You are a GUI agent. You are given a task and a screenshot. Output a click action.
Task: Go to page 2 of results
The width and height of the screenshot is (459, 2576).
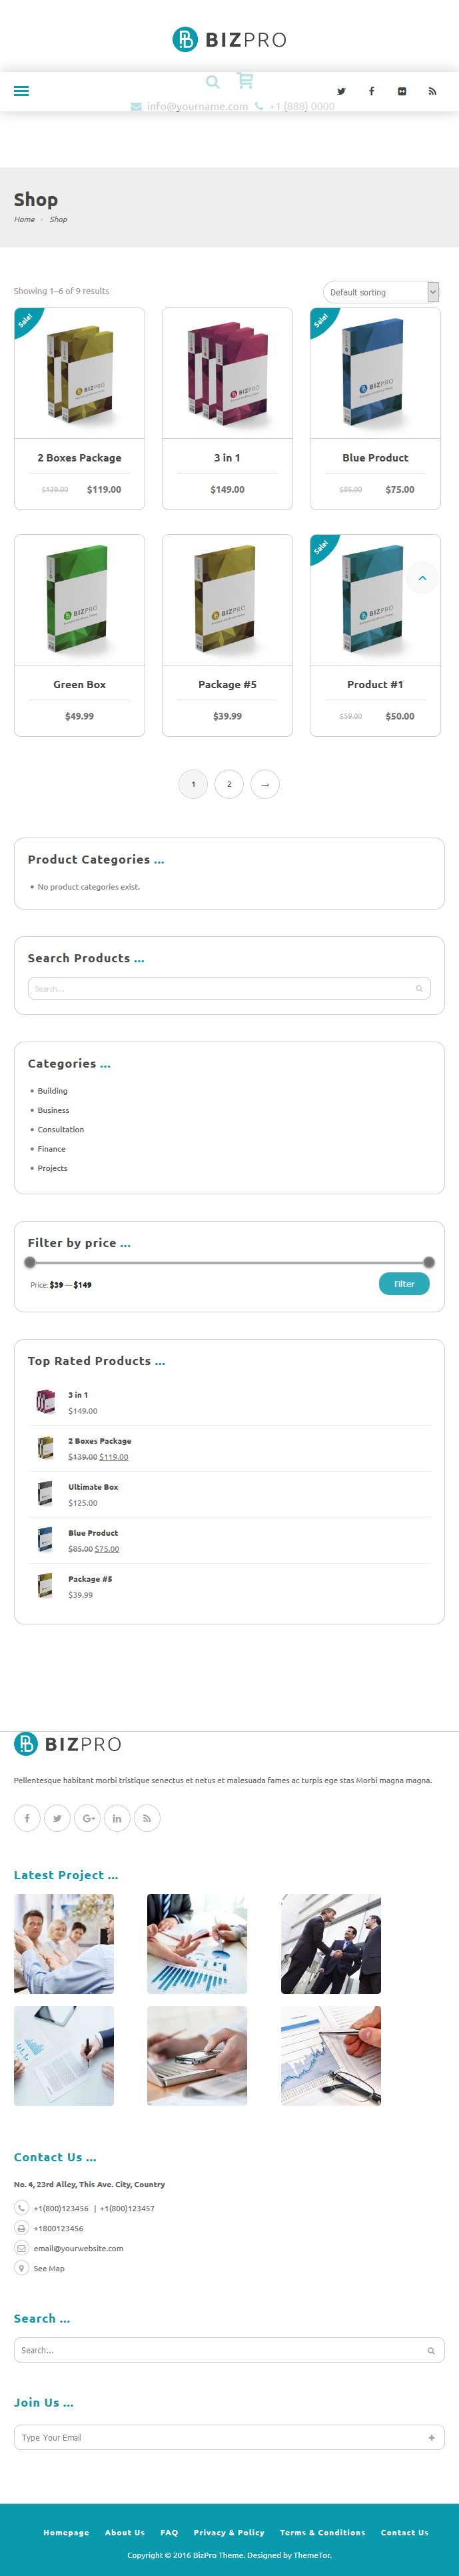coord(229,784)
